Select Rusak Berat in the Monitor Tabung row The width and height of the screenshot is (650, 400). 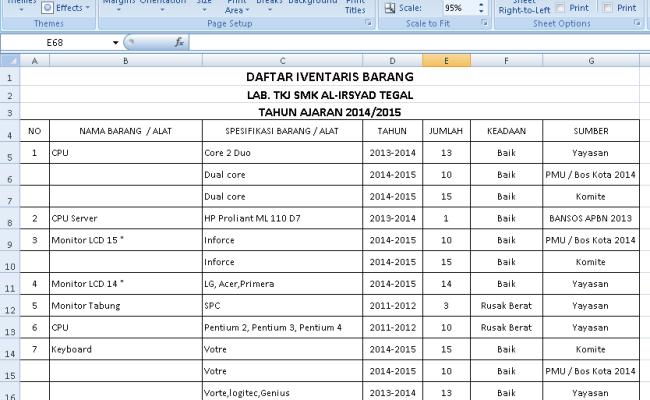point(506,306)
